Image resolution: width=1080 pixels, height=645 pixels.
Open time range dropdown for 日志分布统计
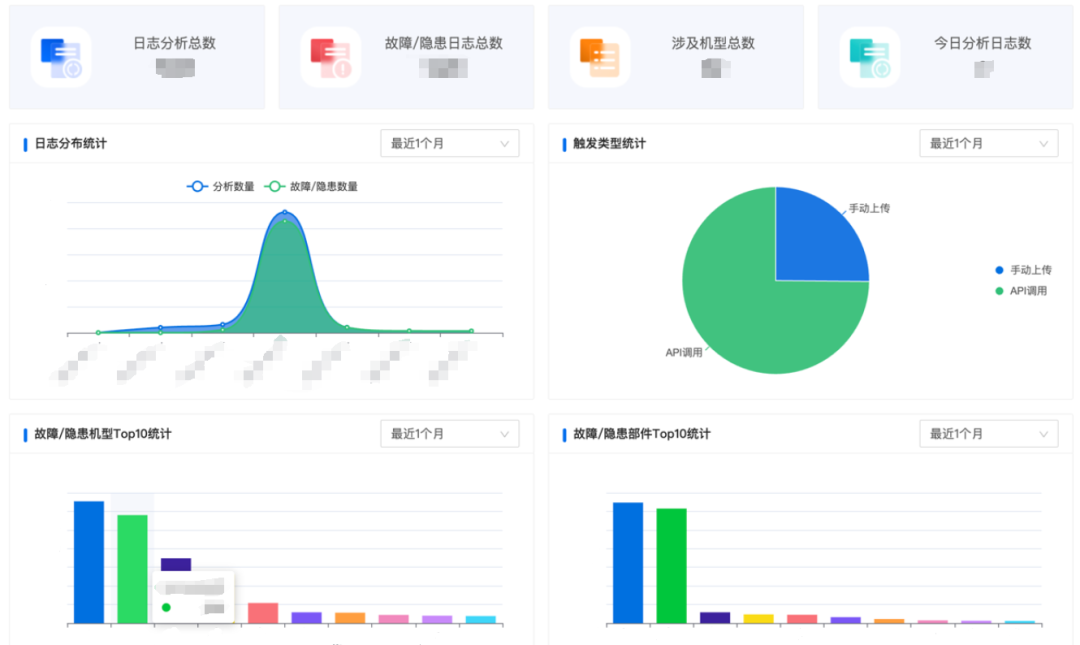(449, 144)
